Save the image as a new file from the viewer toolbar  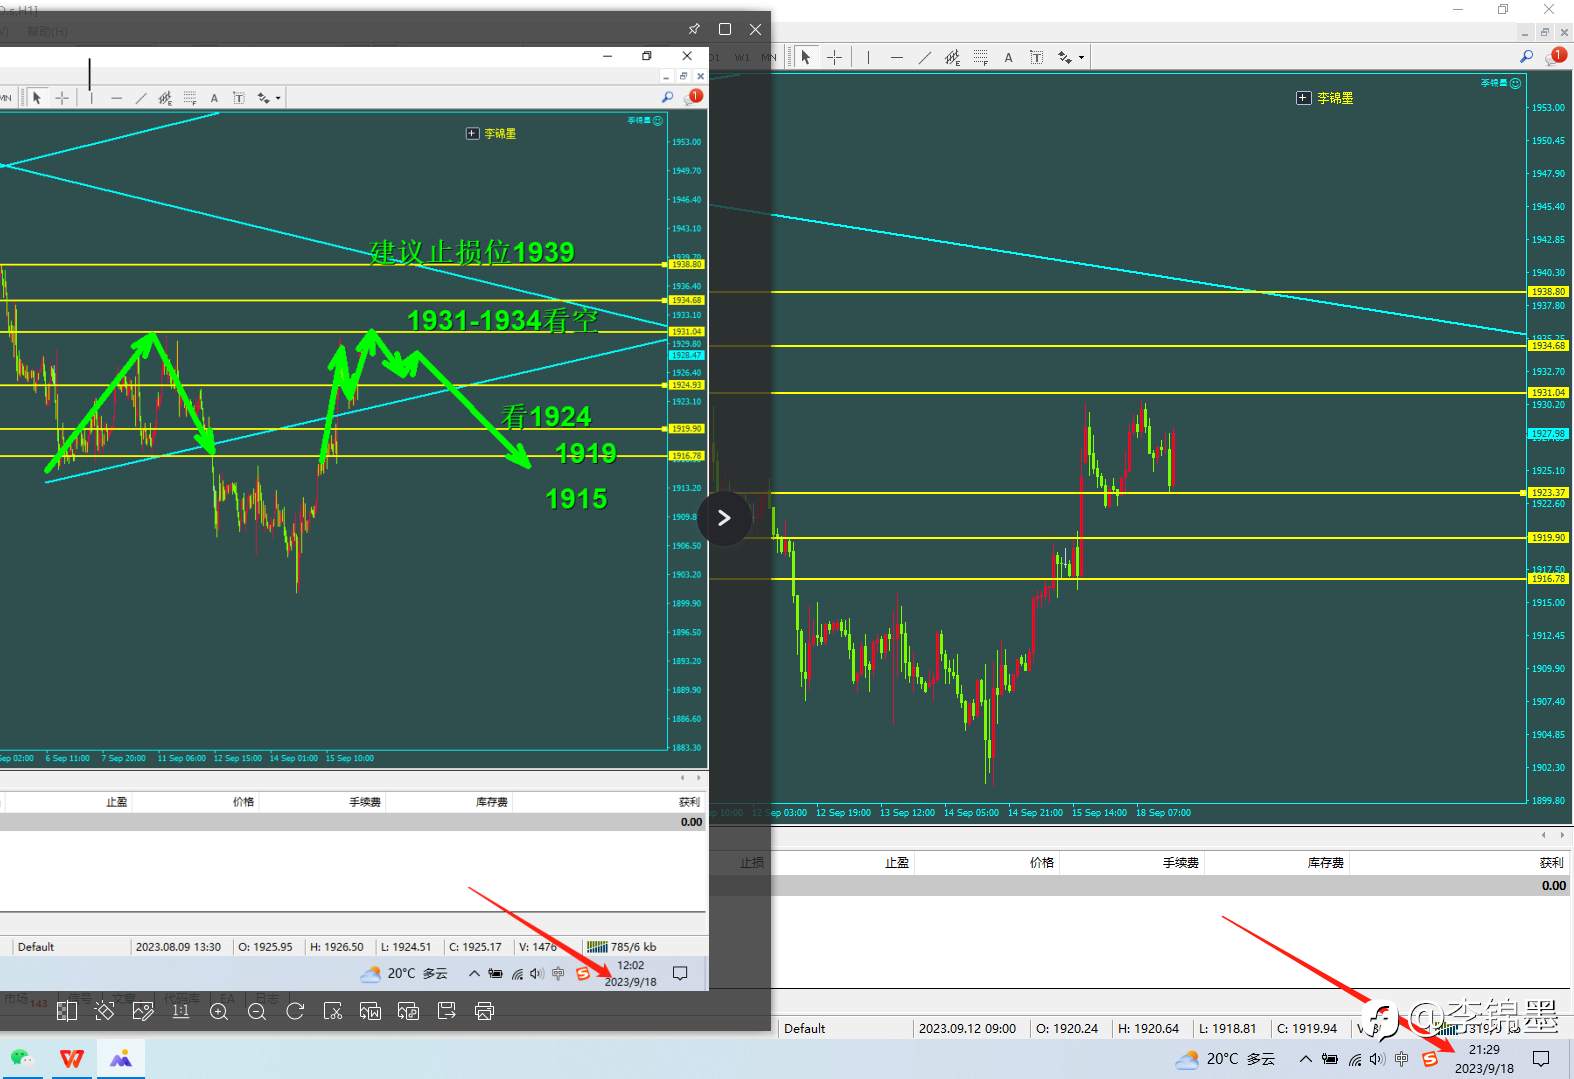click(x=447, y=1011)
